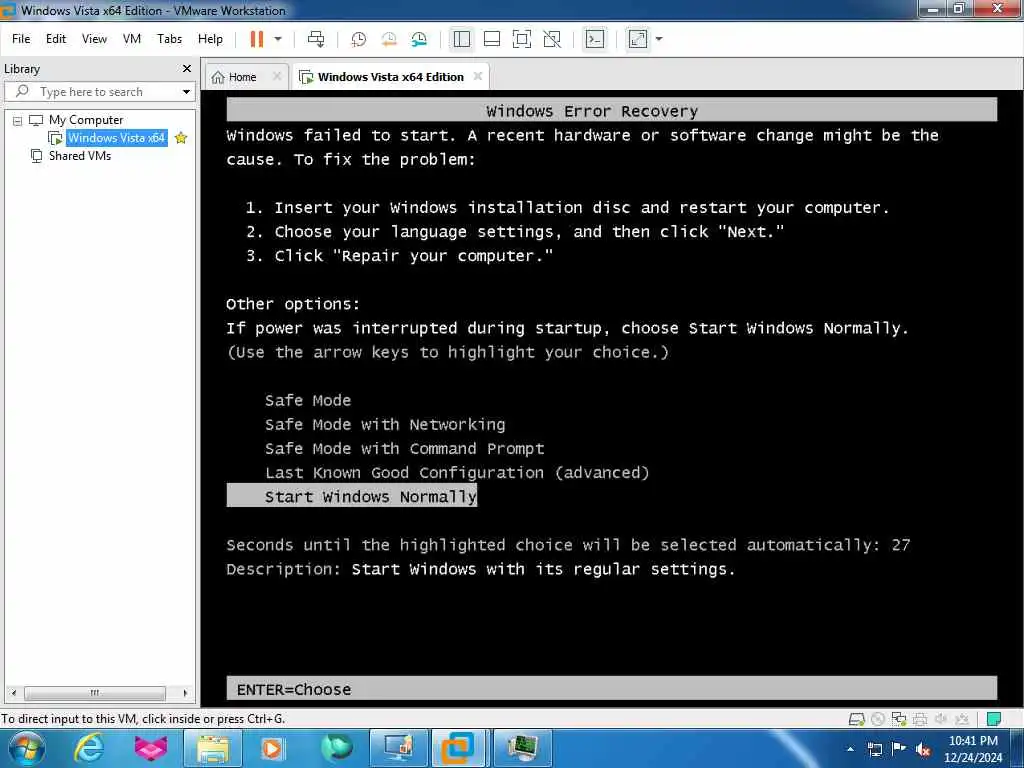Open the console view icon
The image size is (1024, 768).
point(594,39)
